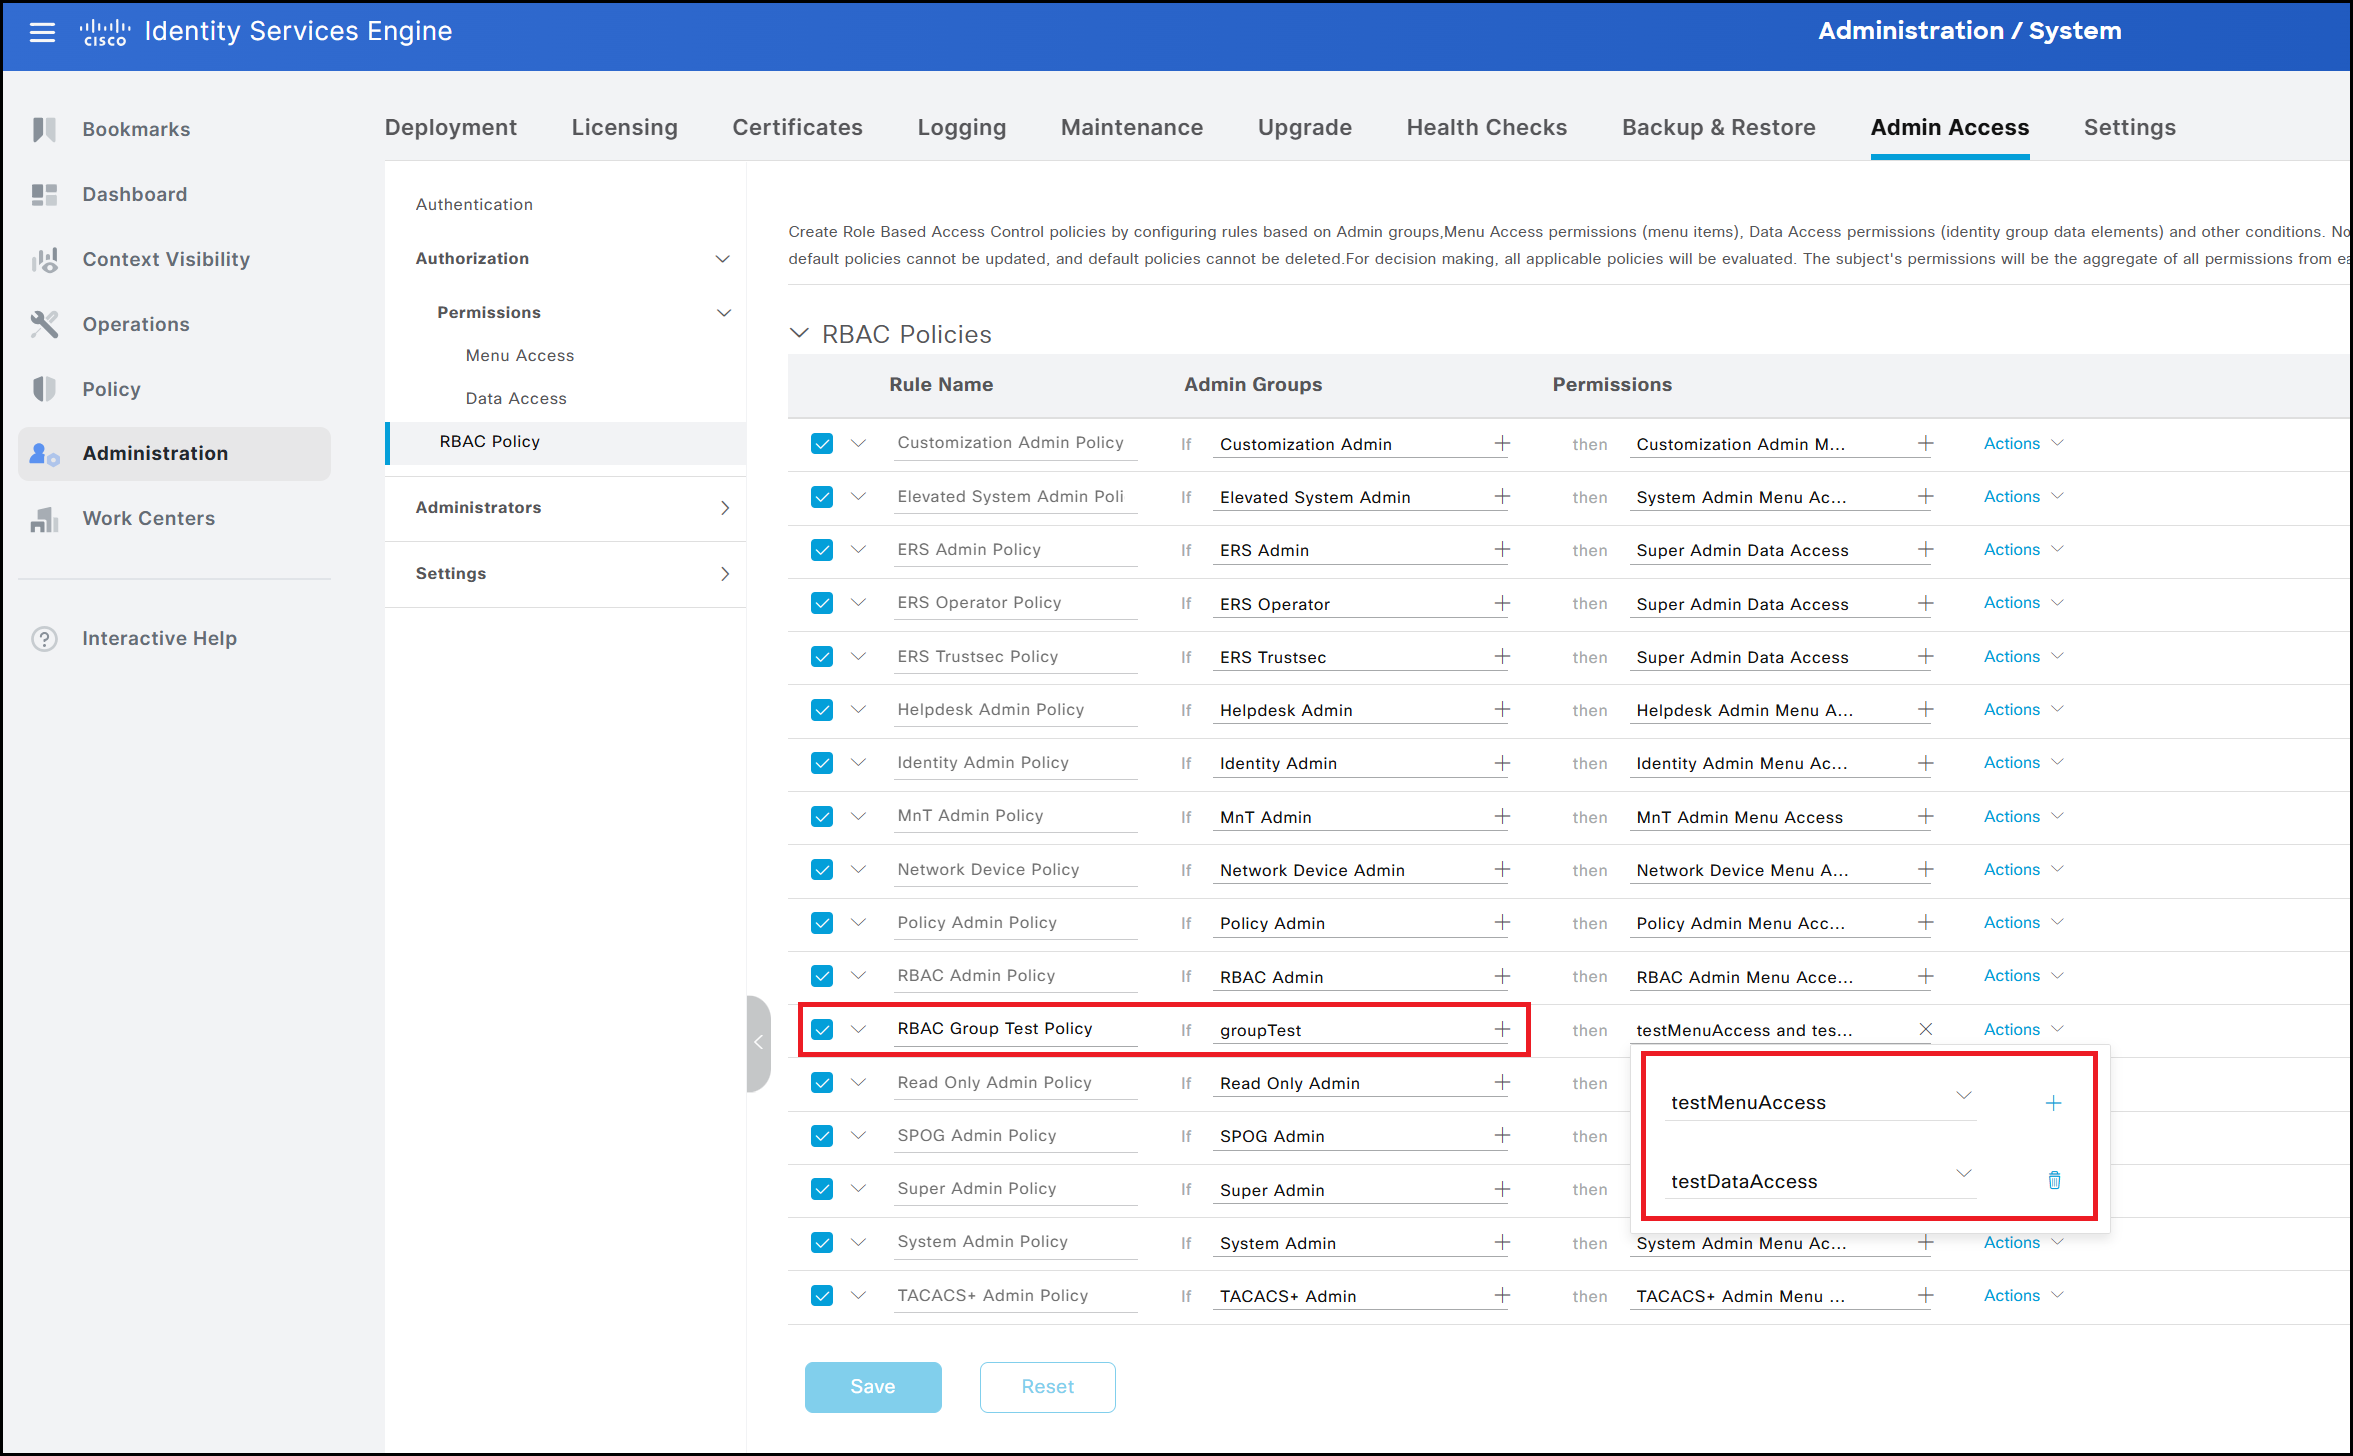The image size is (2353, 1456).
Task: Click the Operations wrench icon
Action: pos(44,324)
